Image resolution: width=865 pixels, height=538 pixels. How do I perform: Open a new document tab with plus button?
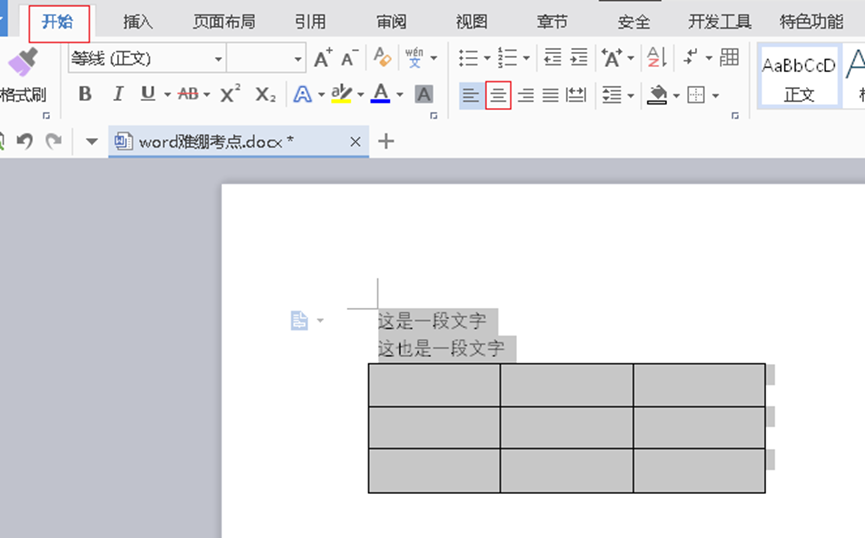386,141
